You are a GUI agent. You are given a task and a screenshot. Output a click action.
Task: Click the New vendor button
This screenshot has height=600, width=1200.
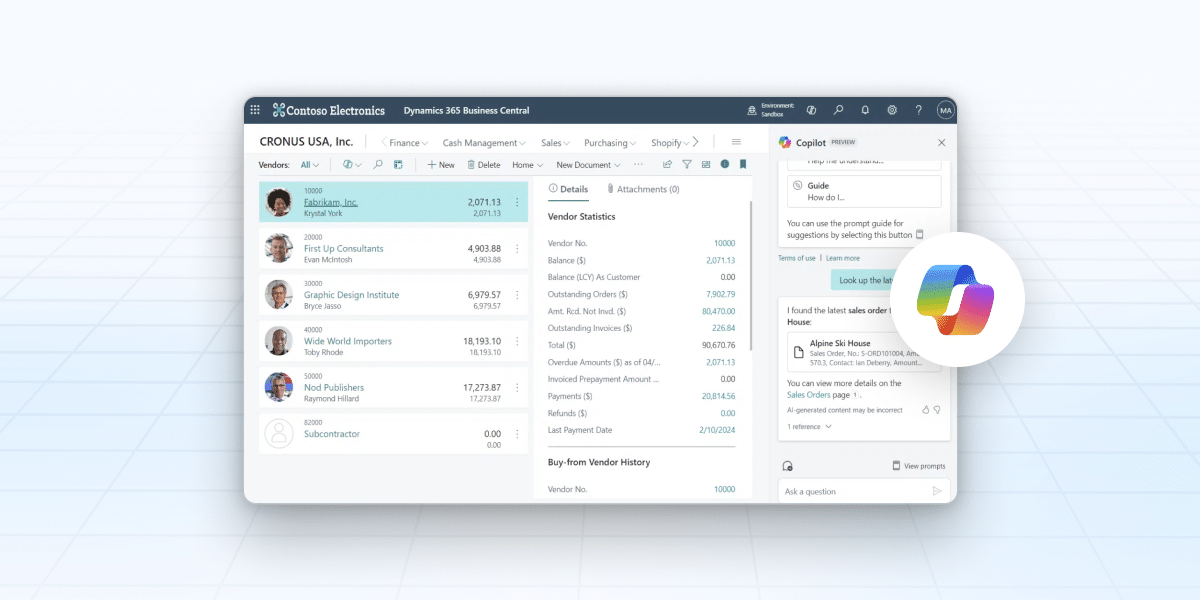441,165
